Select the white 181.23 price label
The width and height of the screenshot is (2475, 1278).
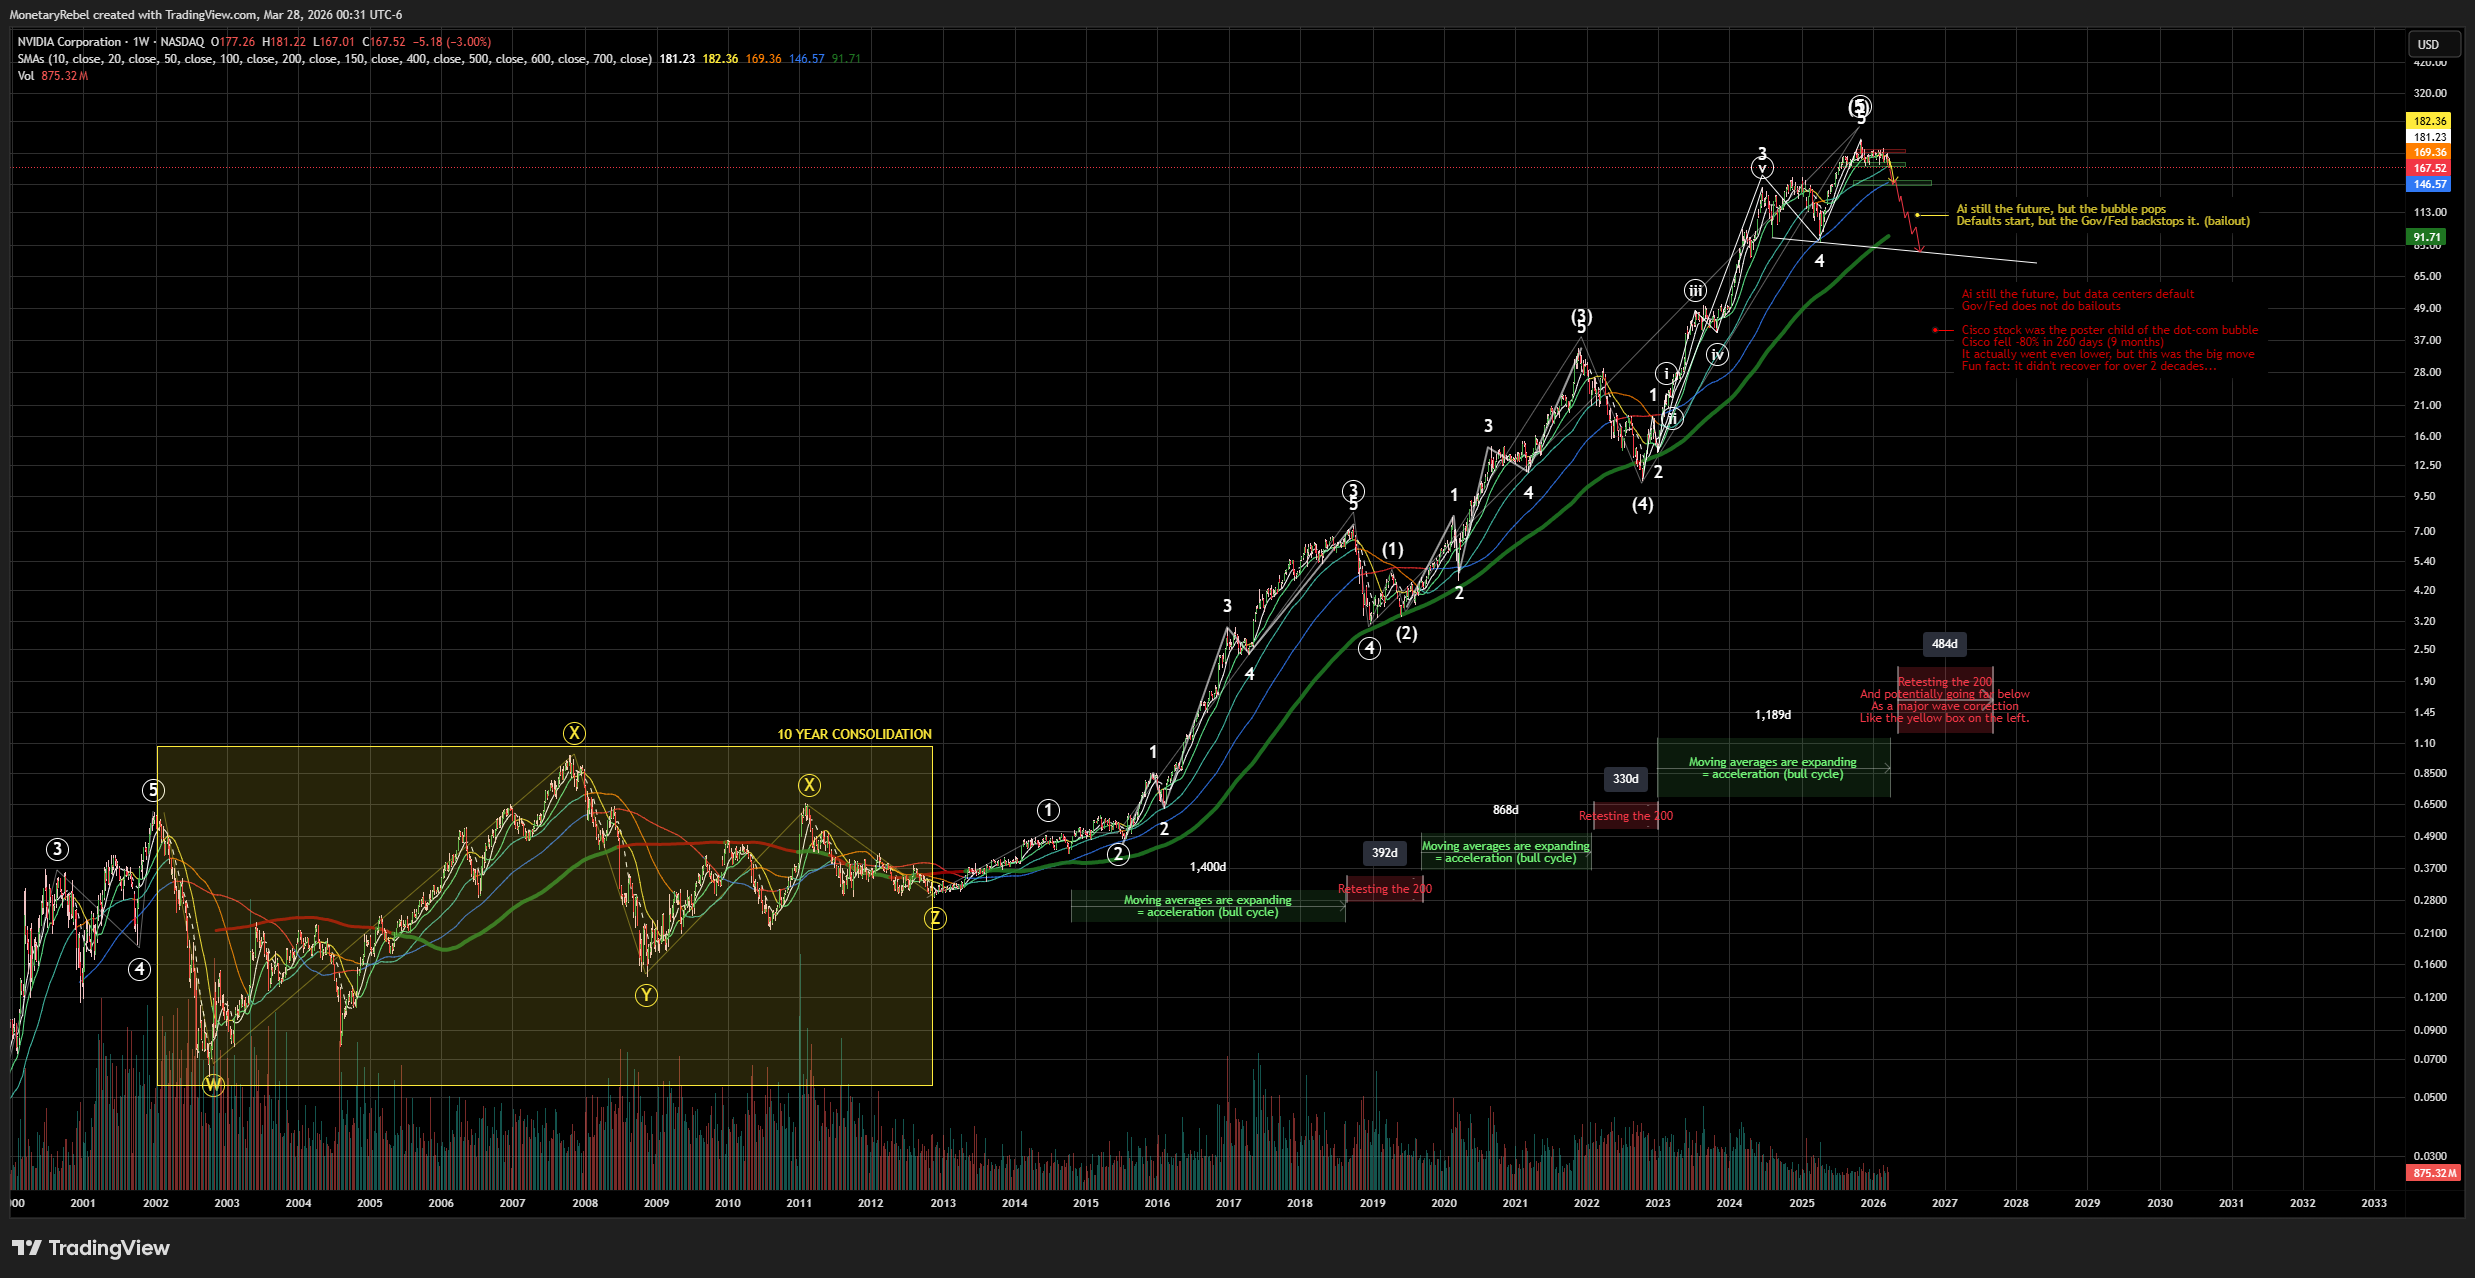(x=2429, y=137)
